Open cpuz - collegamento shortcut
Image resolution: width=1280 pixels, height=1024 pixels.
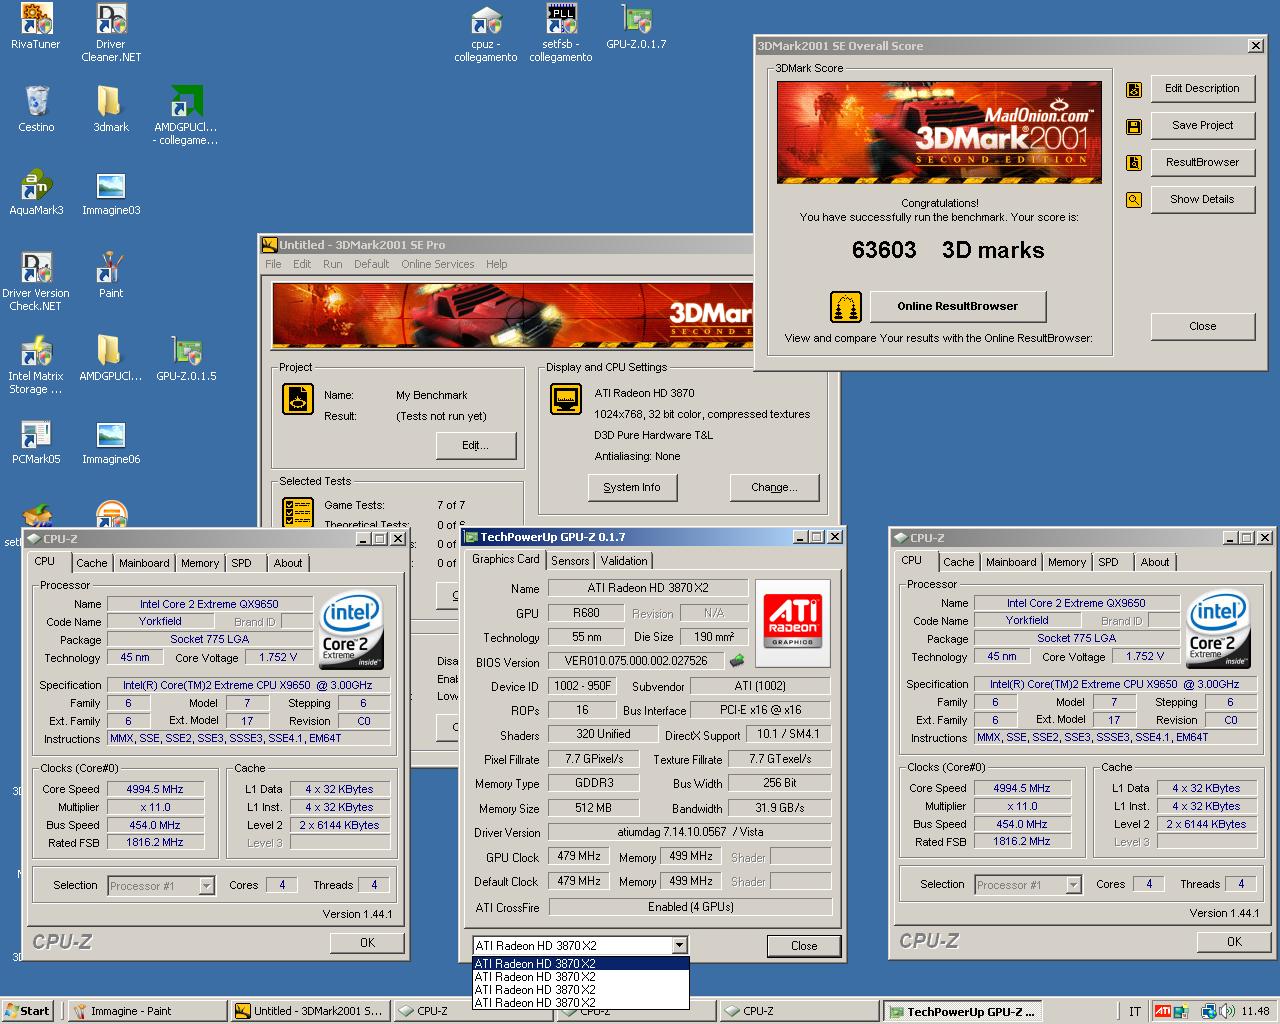486,19
